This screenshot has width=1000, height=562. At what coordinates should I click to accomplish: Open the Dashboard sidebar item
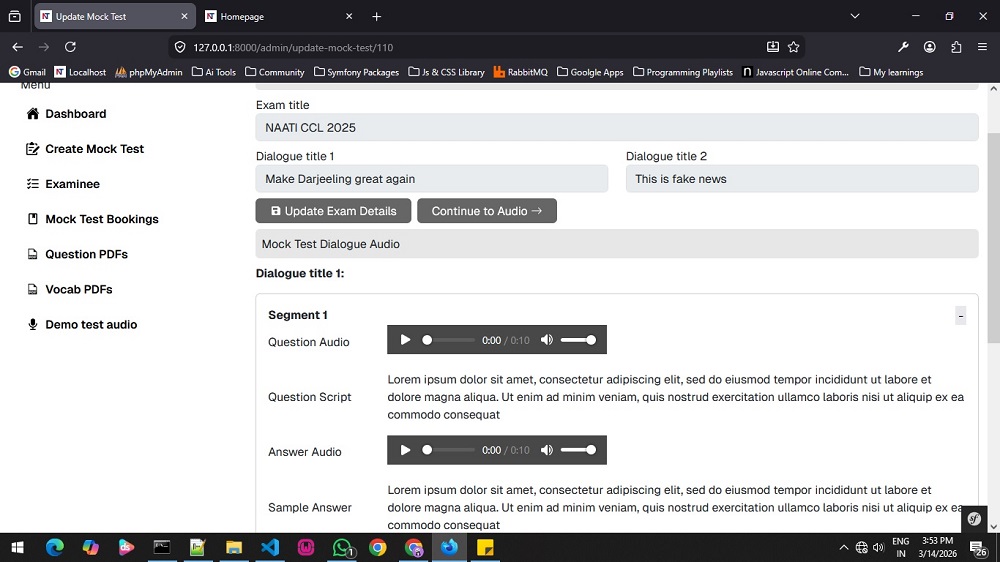[x=75, y=114]
